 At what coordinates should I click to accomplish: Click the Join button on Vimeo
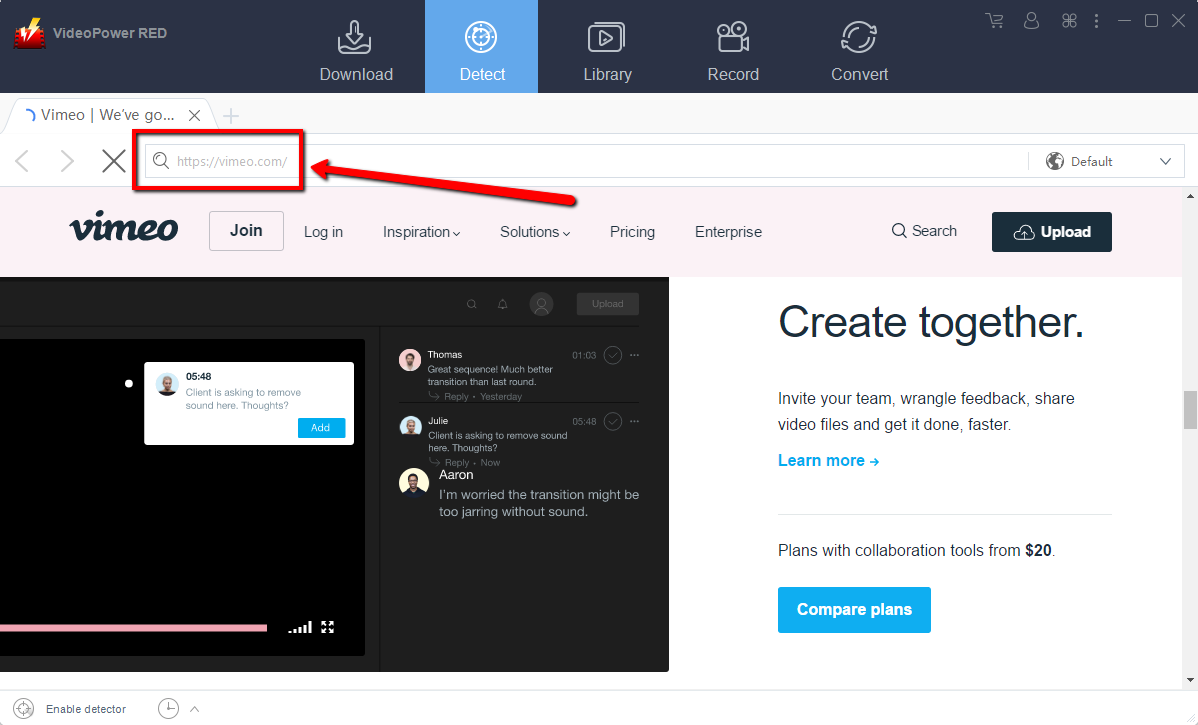click(246, 231)
